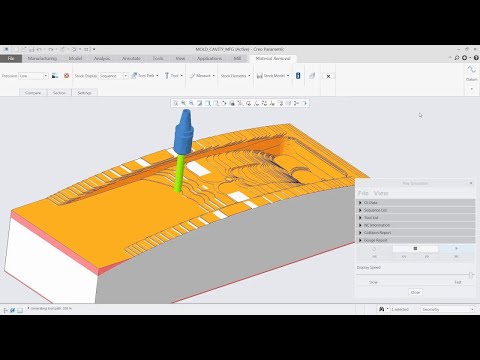Click the second icon in bottom-left status bar
Screen dimensions: 480x360
click(x=12, y=310)
